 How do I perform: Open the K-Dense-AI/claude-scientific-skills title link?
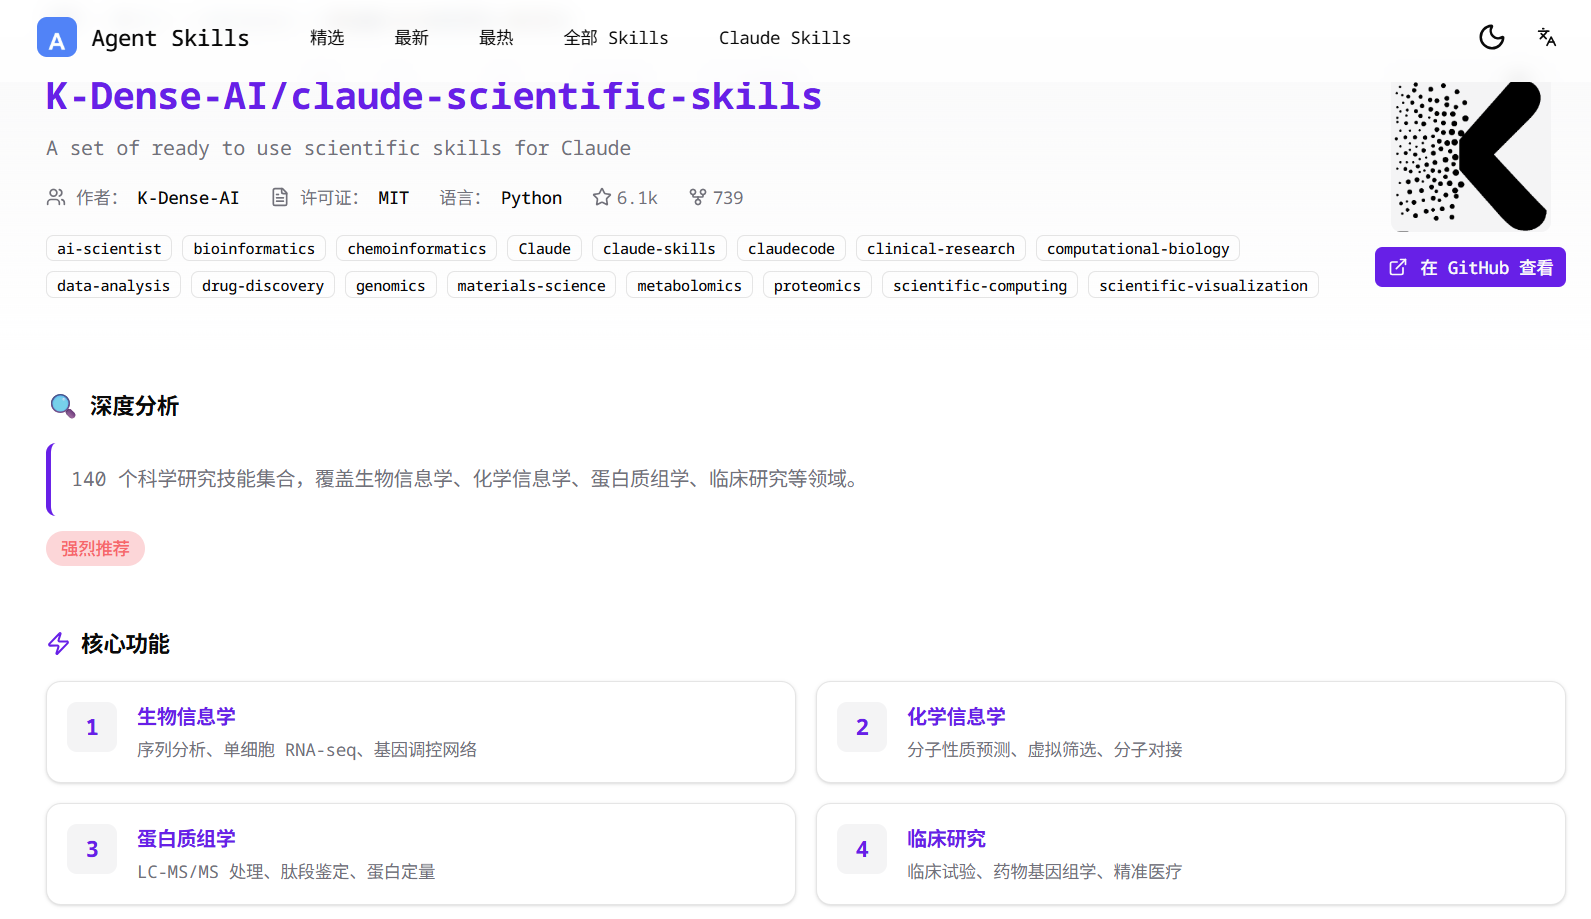click(433, 97)
